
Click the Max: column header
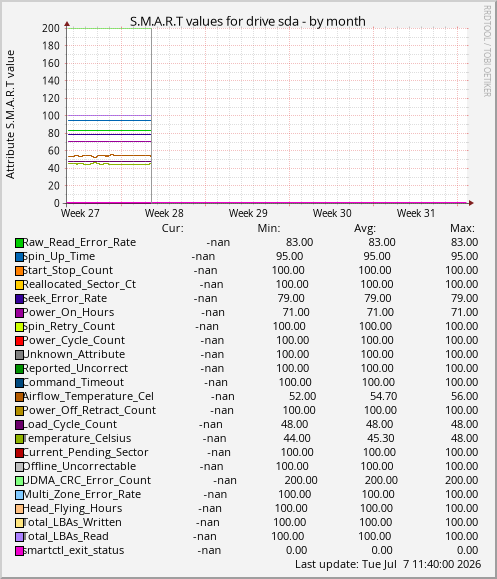(x=462, y=228)
